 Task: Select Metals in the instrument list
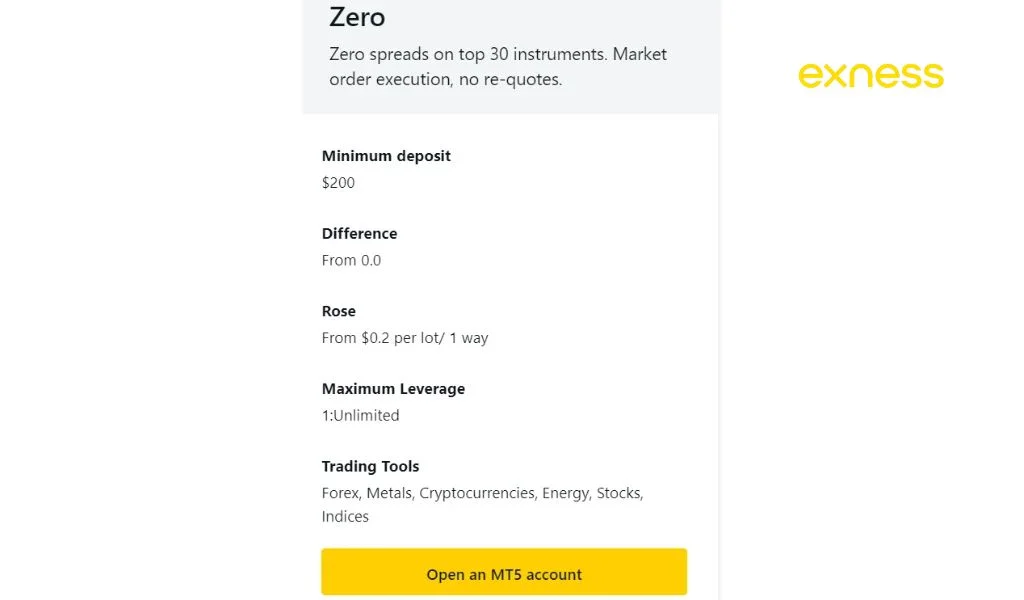point(390,493)
